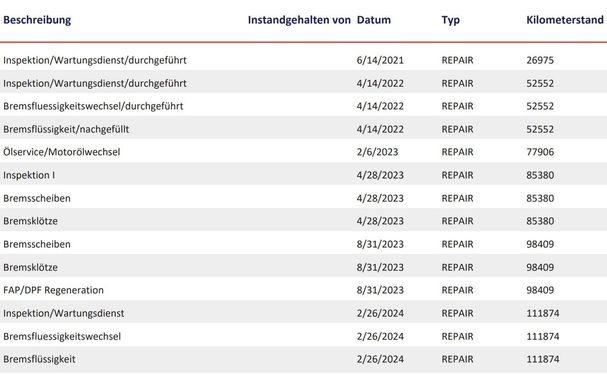The height and width of the screenshot is (376, 607).
Task: Click the date 2/6/2023
Action: point(377,152)
